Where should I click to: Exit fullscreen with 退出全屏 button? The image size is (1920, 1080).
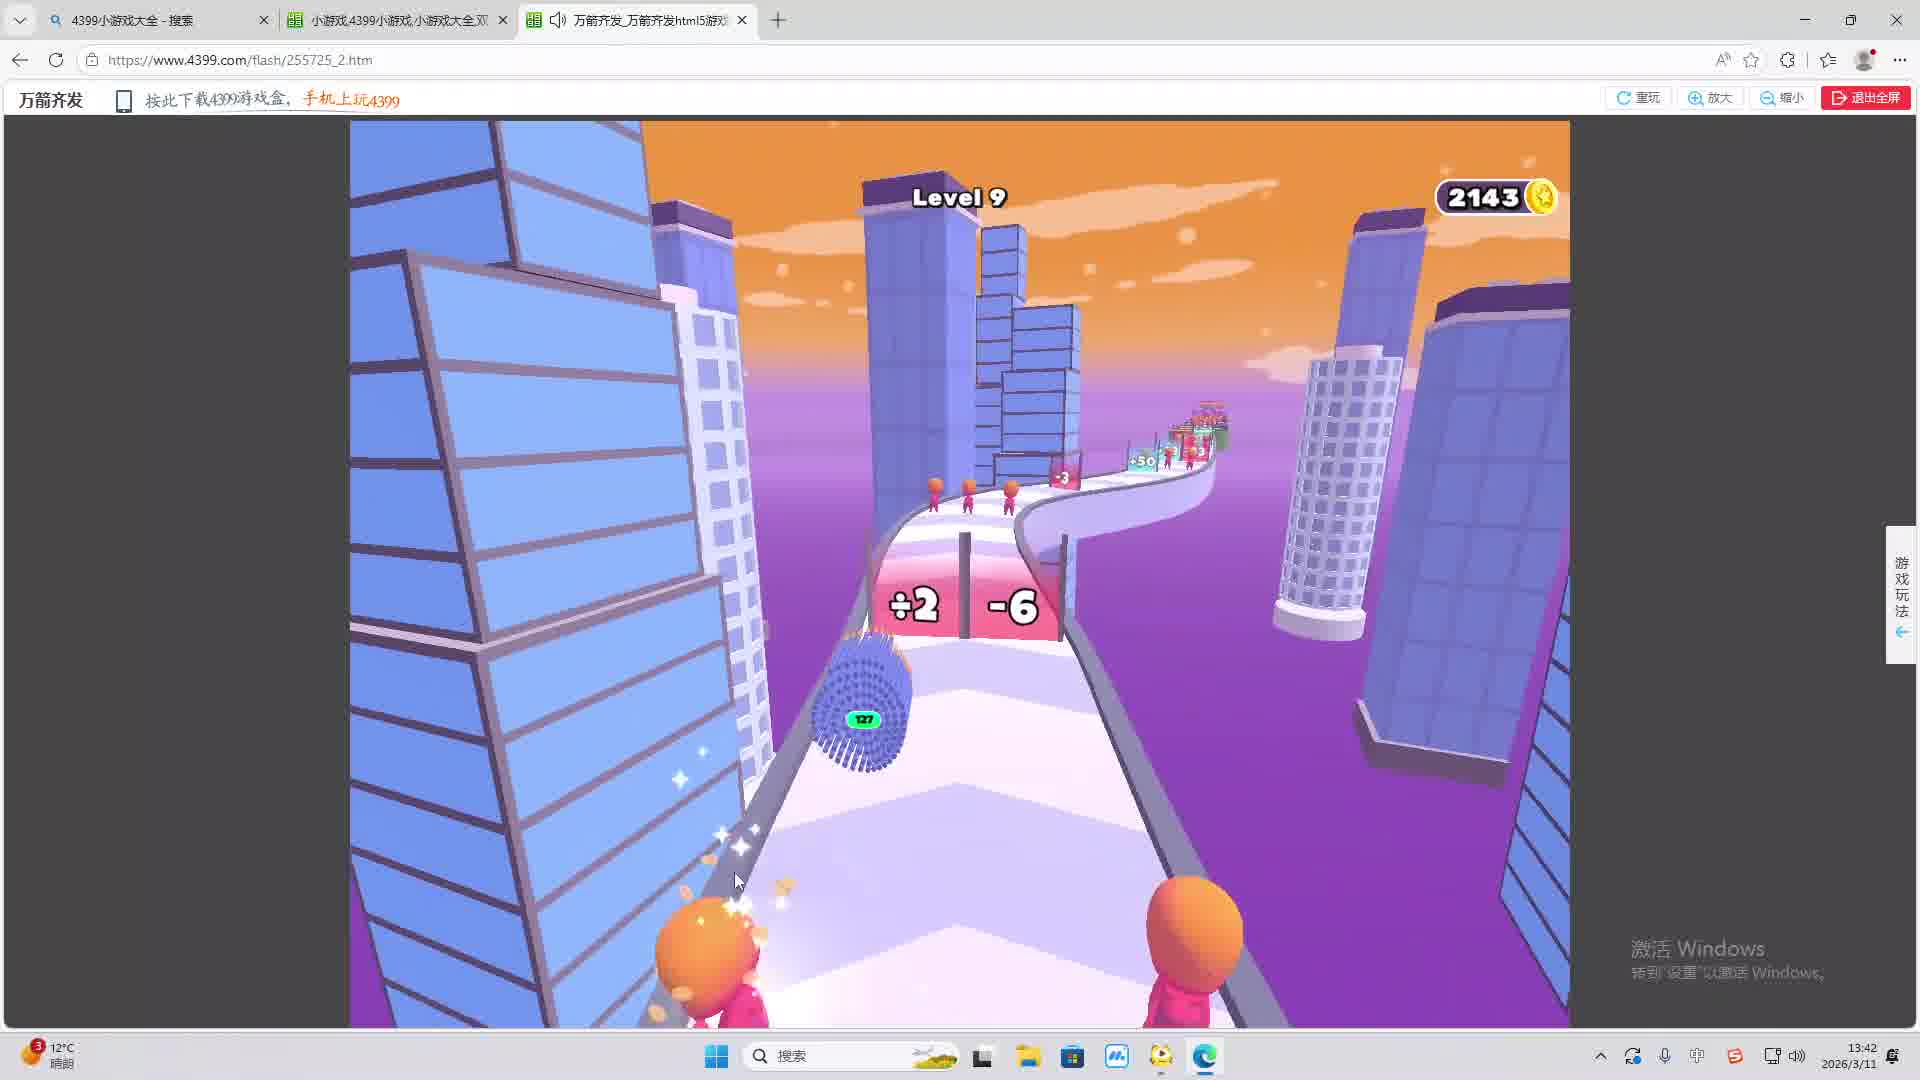pyautogui.click(x=1865, y=98)
